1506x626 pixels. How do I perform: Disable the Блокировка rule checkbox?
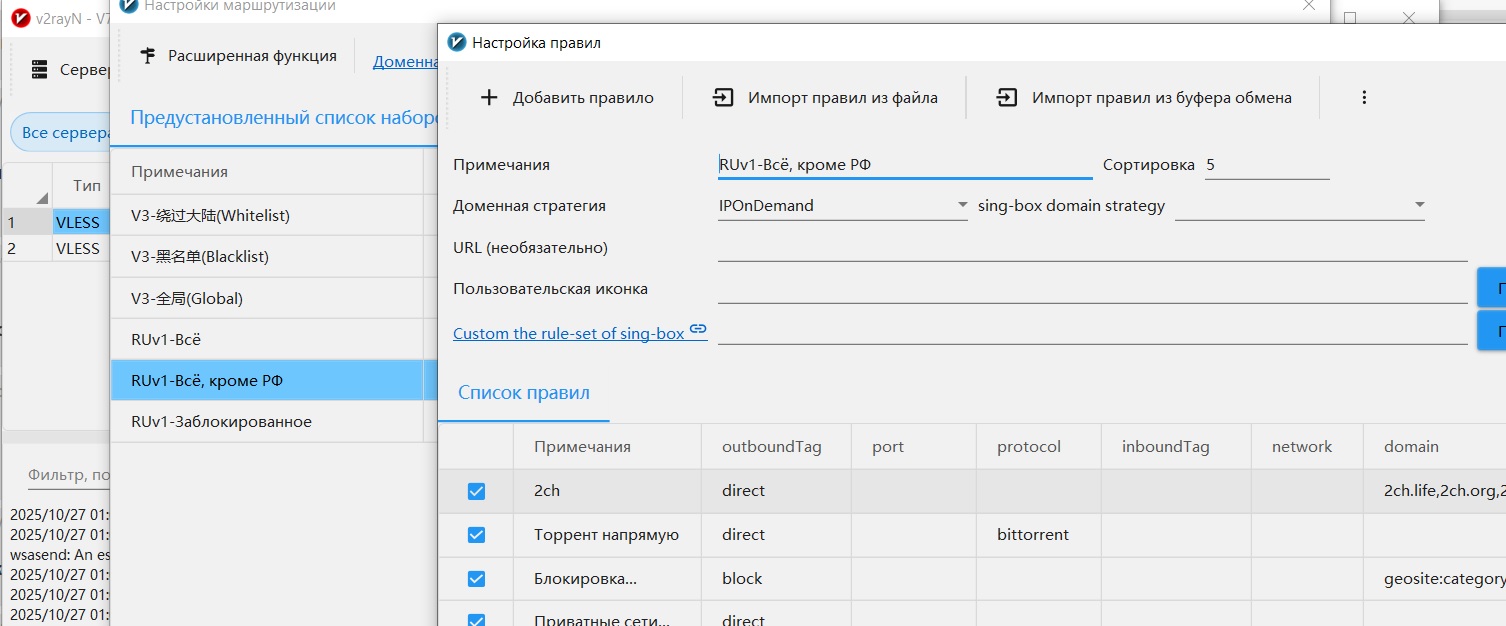coord(476,579)
